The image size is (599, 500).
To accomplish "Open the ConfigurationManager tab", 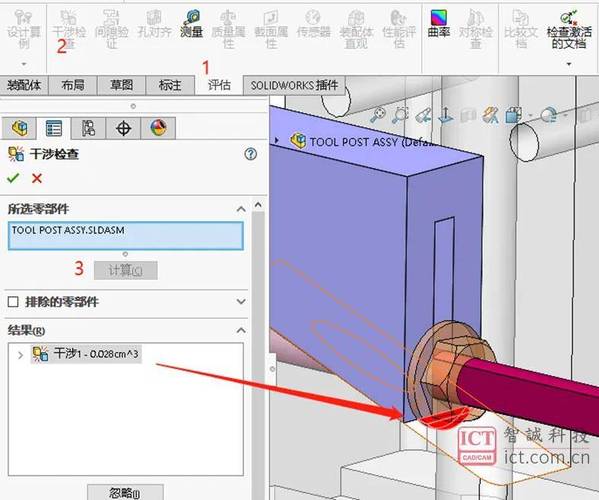I will pyautogui.click(x=88, y=128).
